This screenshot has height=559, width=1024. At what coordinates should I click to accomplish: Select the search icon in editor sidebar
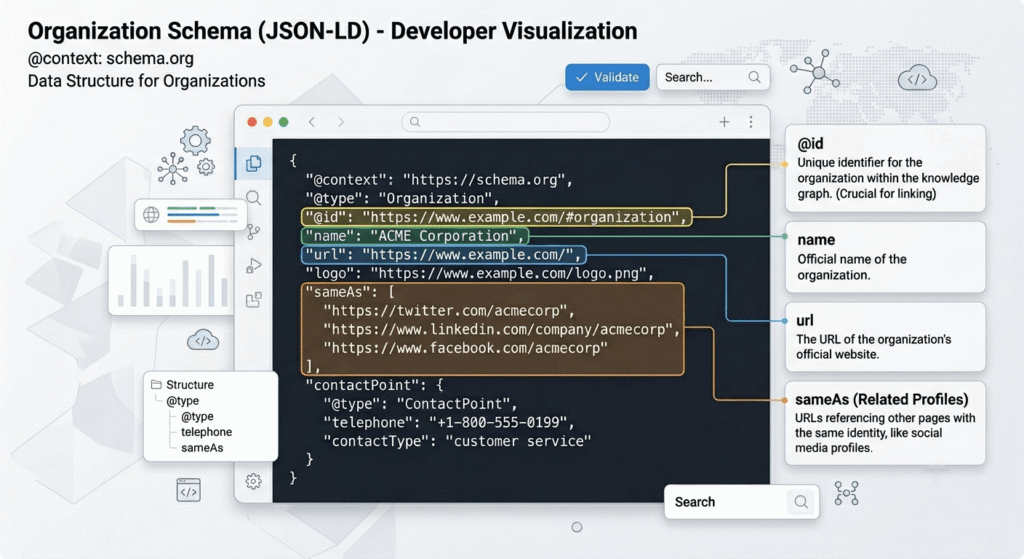(253, 198)
